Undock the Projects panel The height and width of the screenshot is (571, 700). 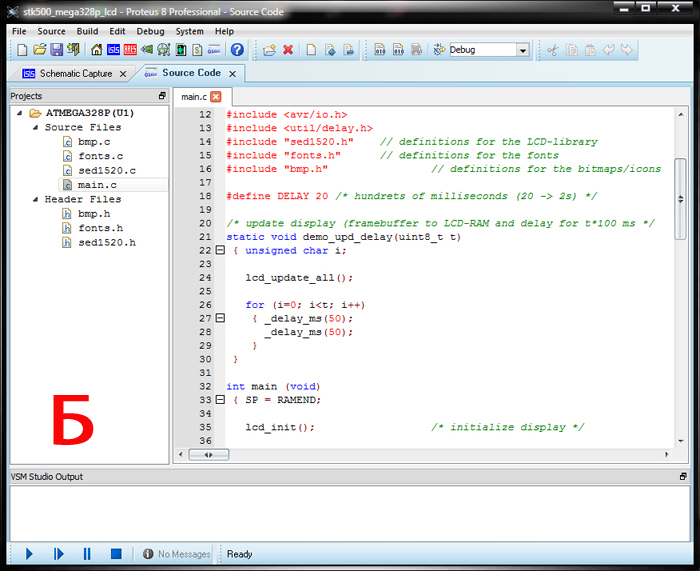click(x=162, y=96)
